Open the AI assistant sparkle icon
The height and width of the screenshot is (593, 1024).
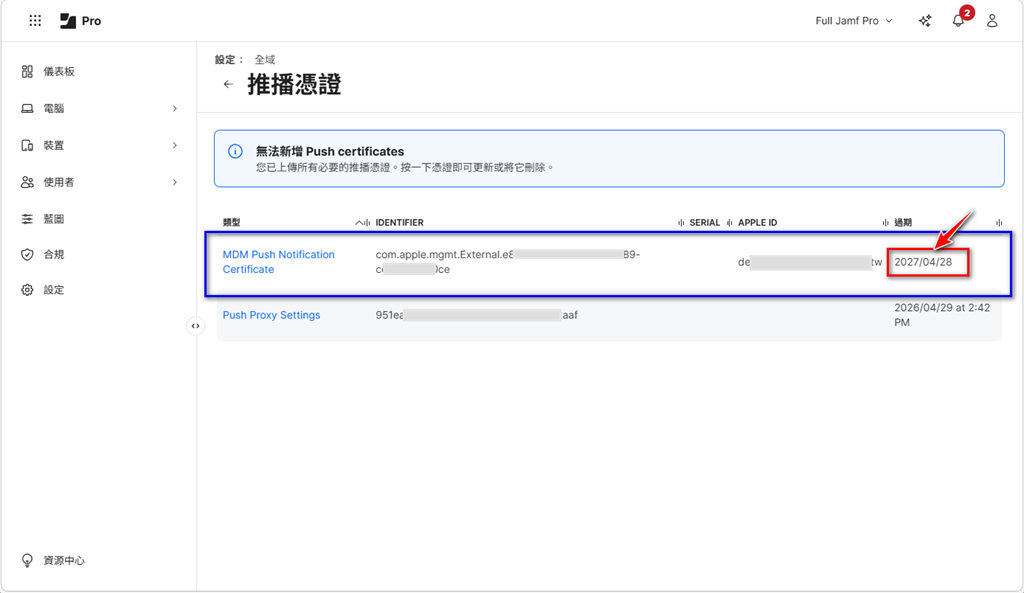925,21
